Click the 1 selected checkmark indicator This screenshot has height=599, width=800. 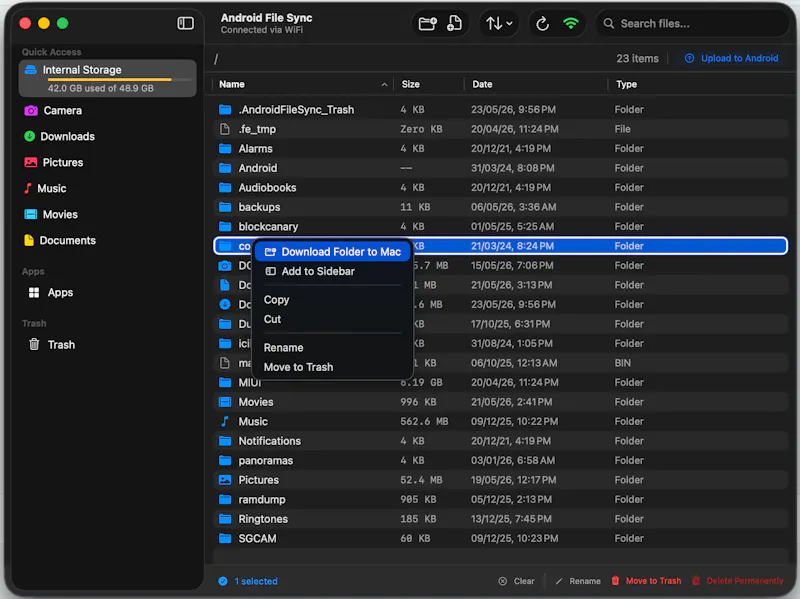[x=223, y=581]
